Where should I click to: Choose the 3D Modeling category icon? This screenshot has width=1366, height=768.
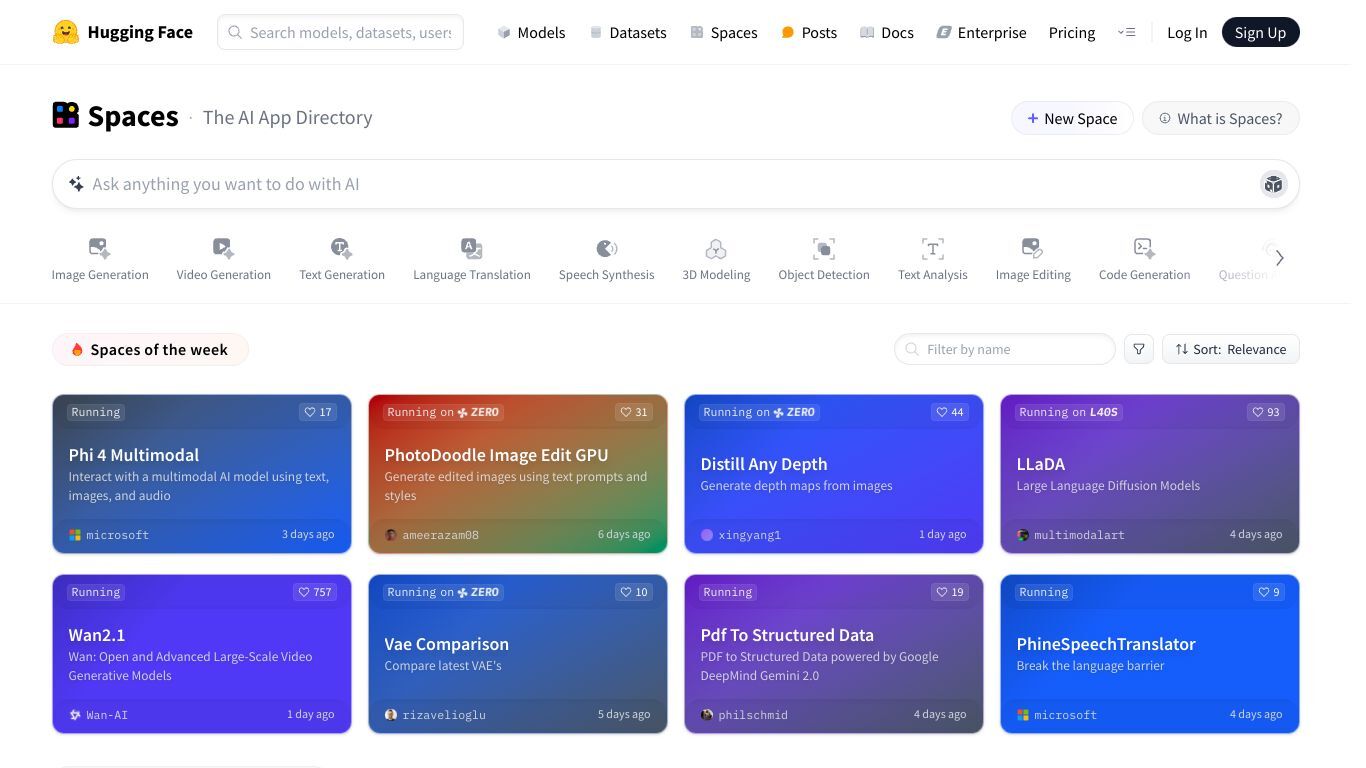pyautogui.click(x=716, y=248)
